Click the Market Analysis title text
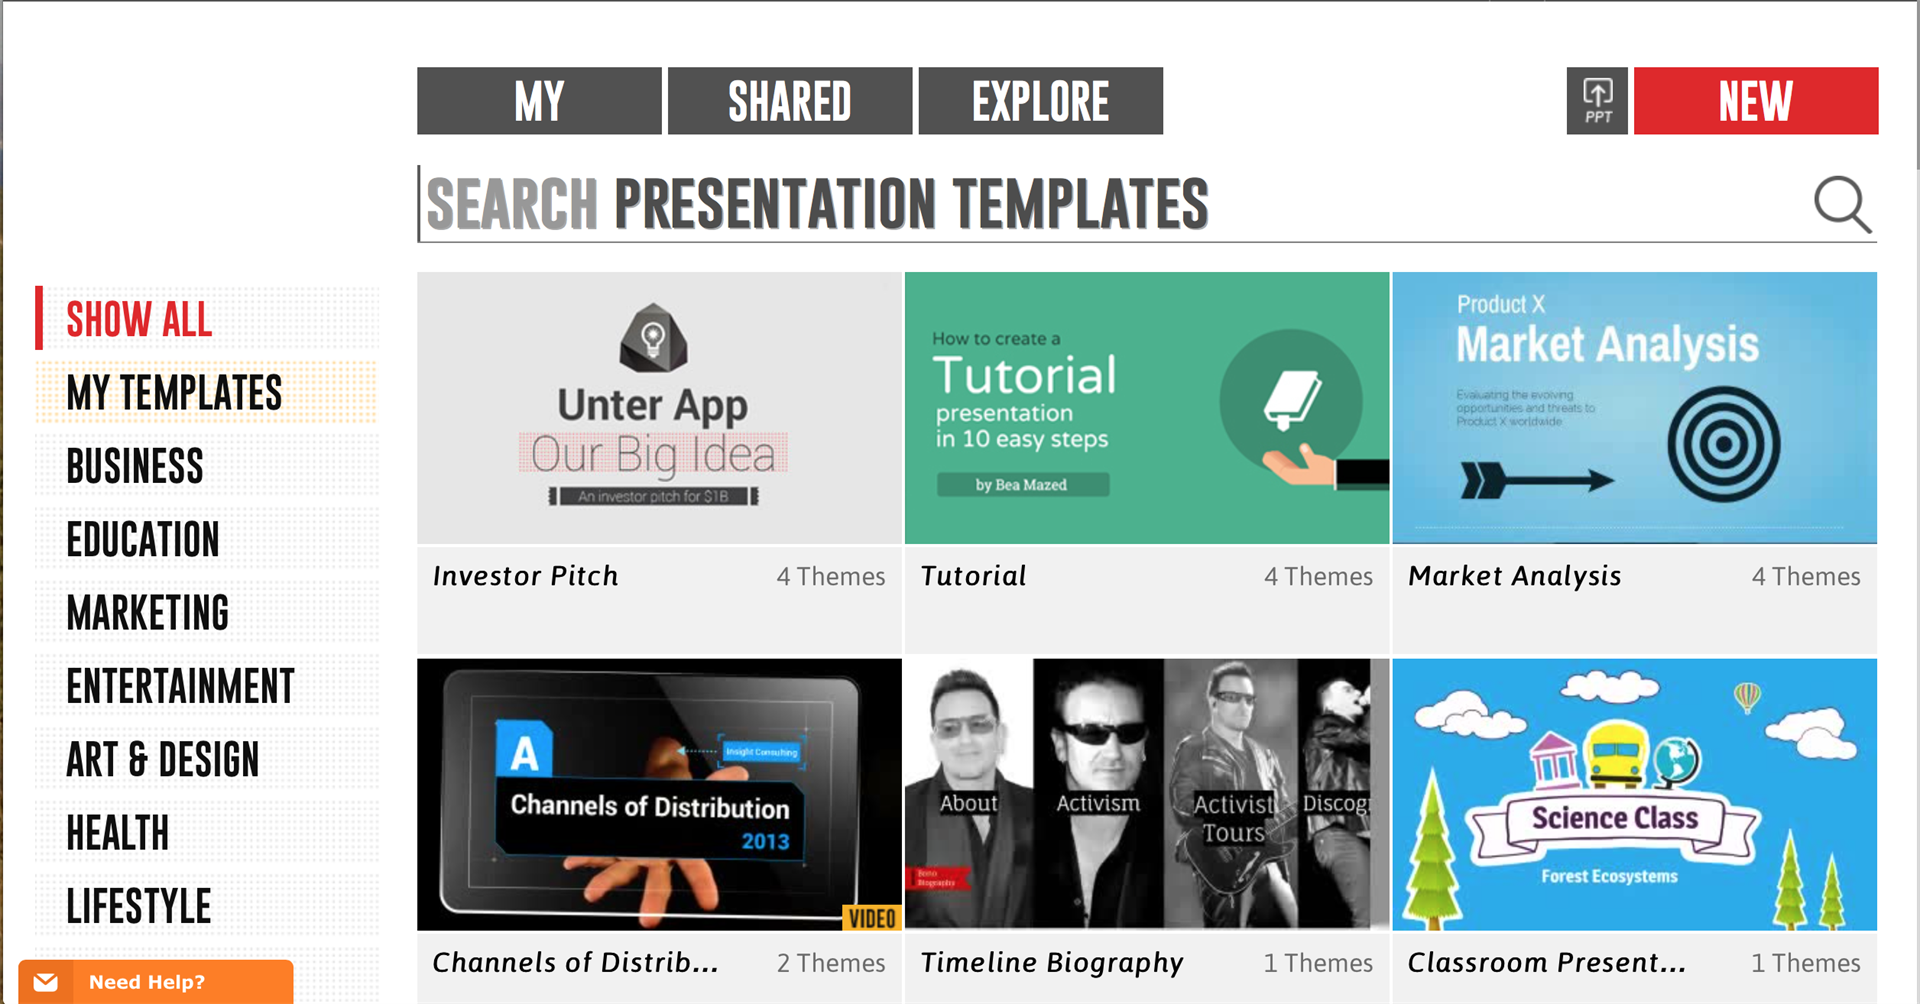The width and height of the screenshot is (1920, 1004). [1514, 576]
